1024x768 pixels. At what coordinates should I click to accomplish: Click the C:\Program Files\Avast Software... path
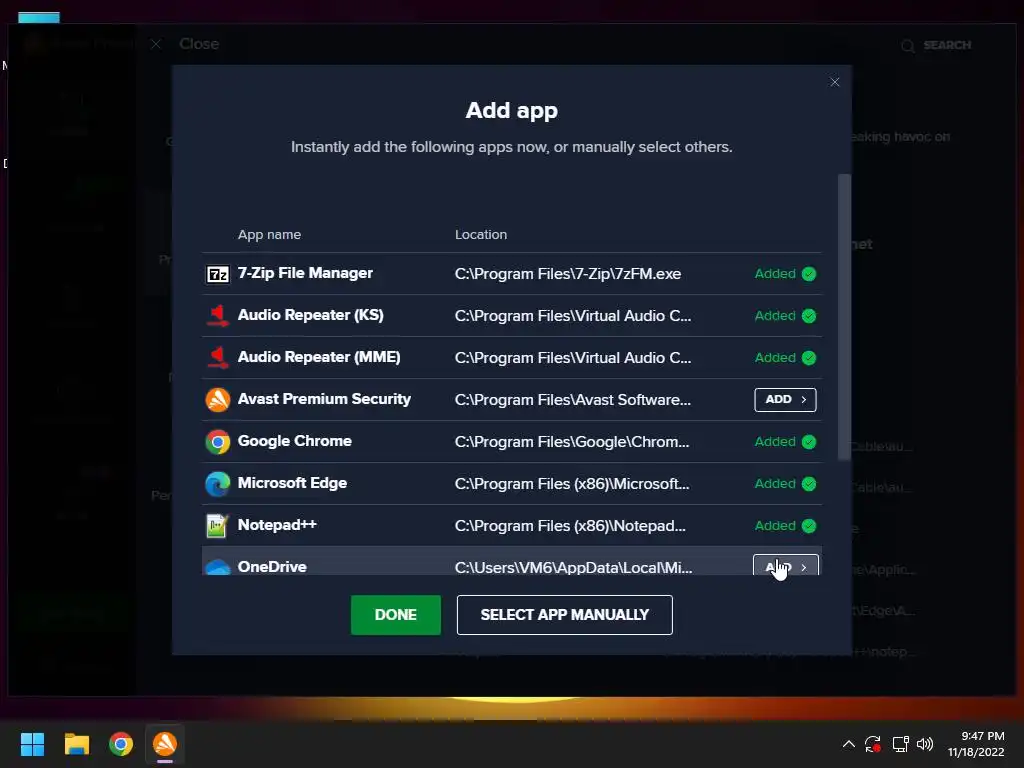(x=573, y=400)
